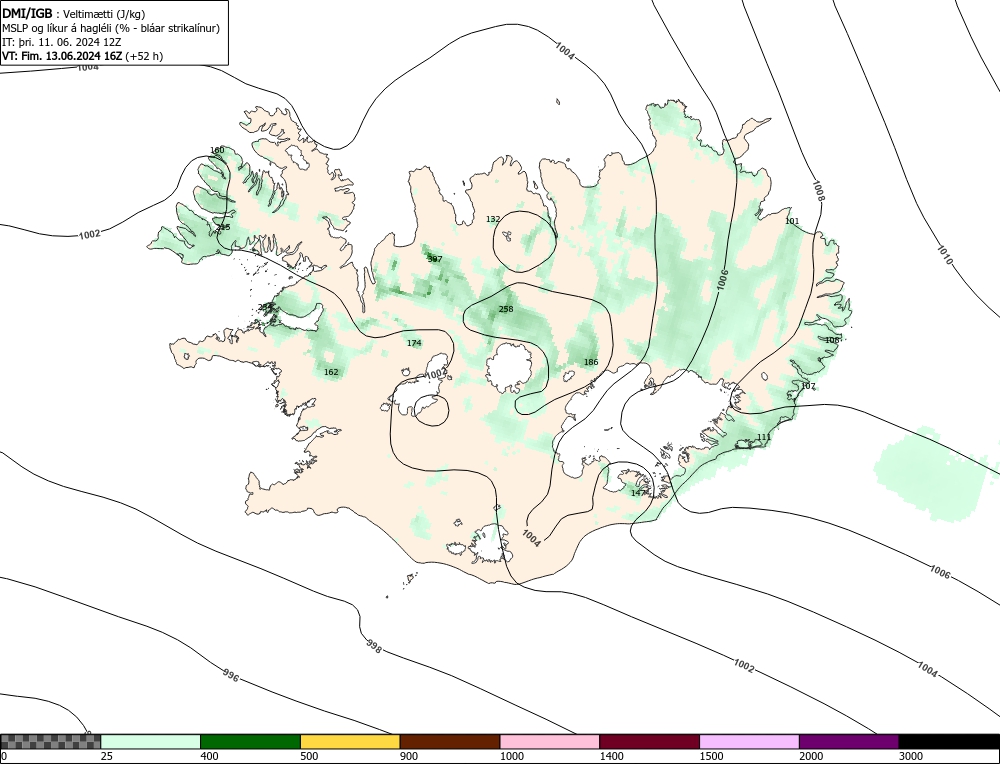This screenshot has width=1000, height=764.
Task: Click the 996 isobar label
Action: pos(231,675)
